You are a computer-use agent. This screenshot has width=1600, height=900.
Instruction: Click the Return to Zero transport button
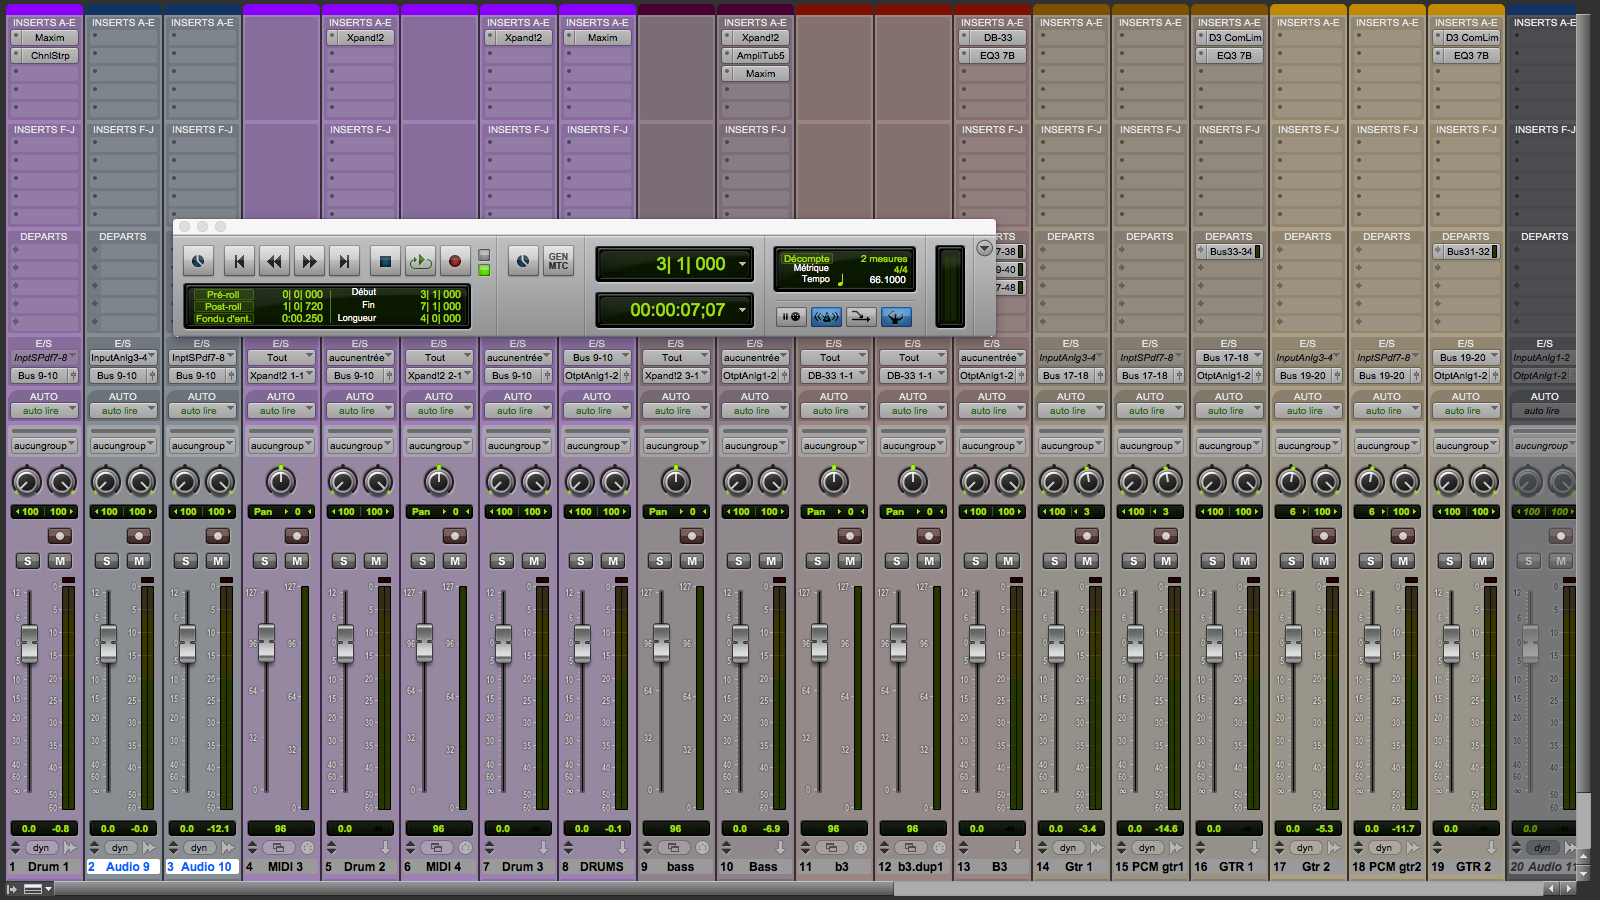[239, 262]
